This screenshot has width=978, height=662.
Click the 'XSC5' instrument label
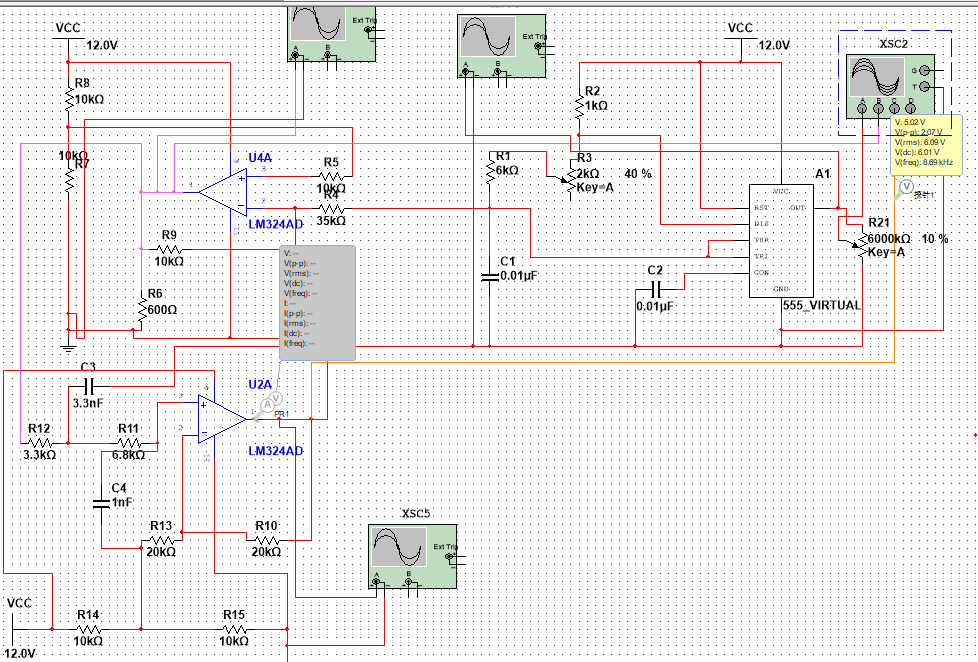click(415, 513)
